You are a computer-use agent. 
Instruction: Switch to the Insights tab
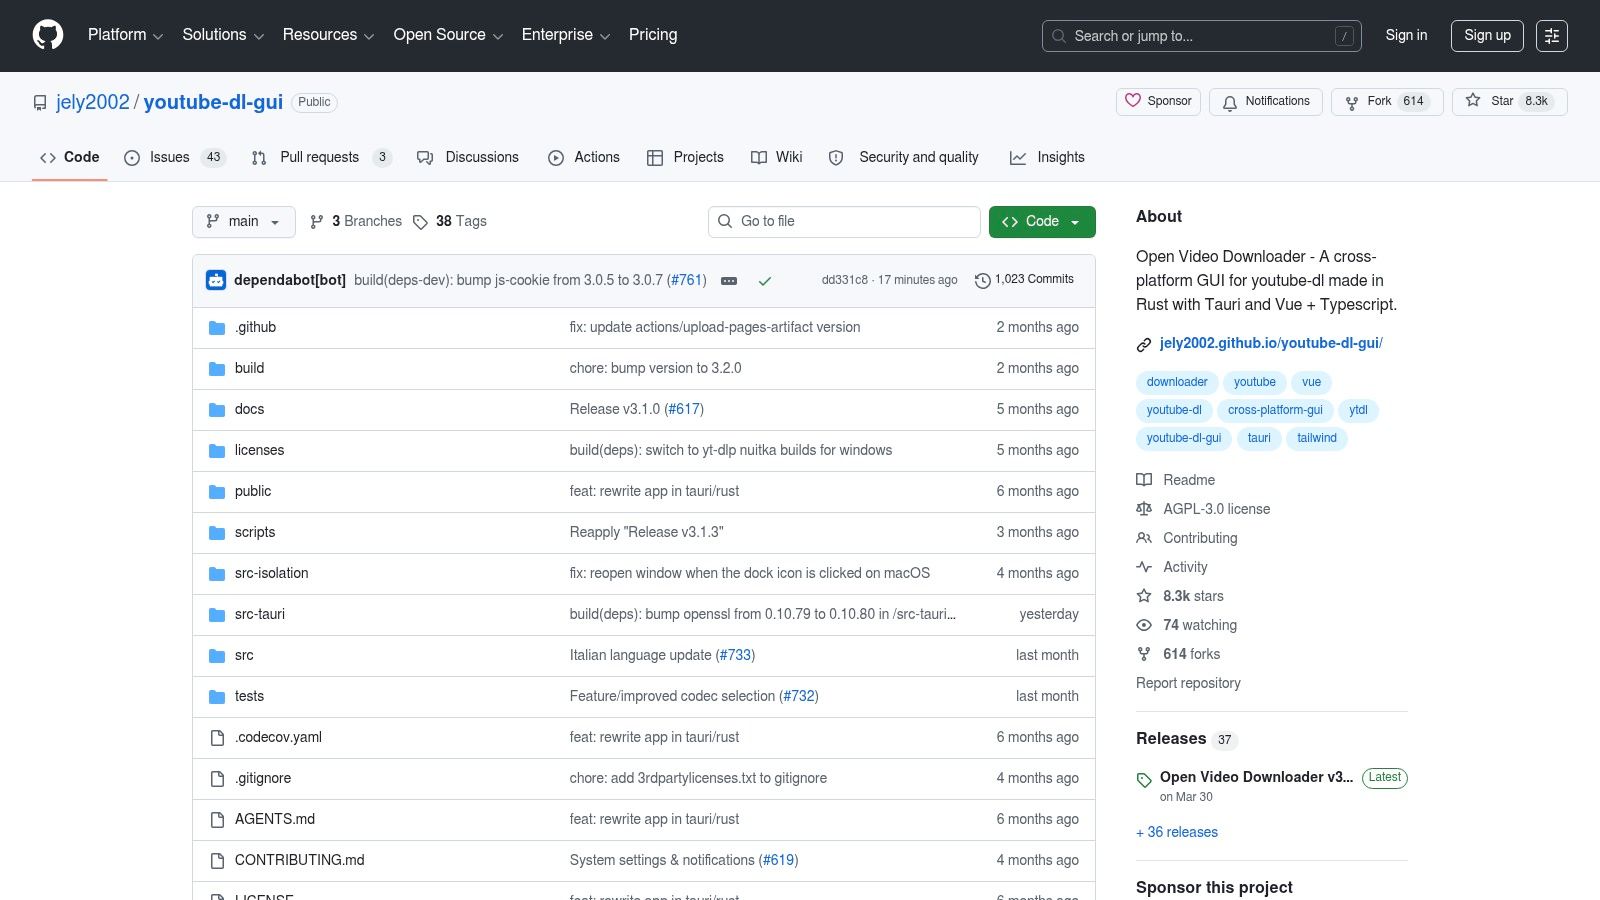(x=1047, y=157)
